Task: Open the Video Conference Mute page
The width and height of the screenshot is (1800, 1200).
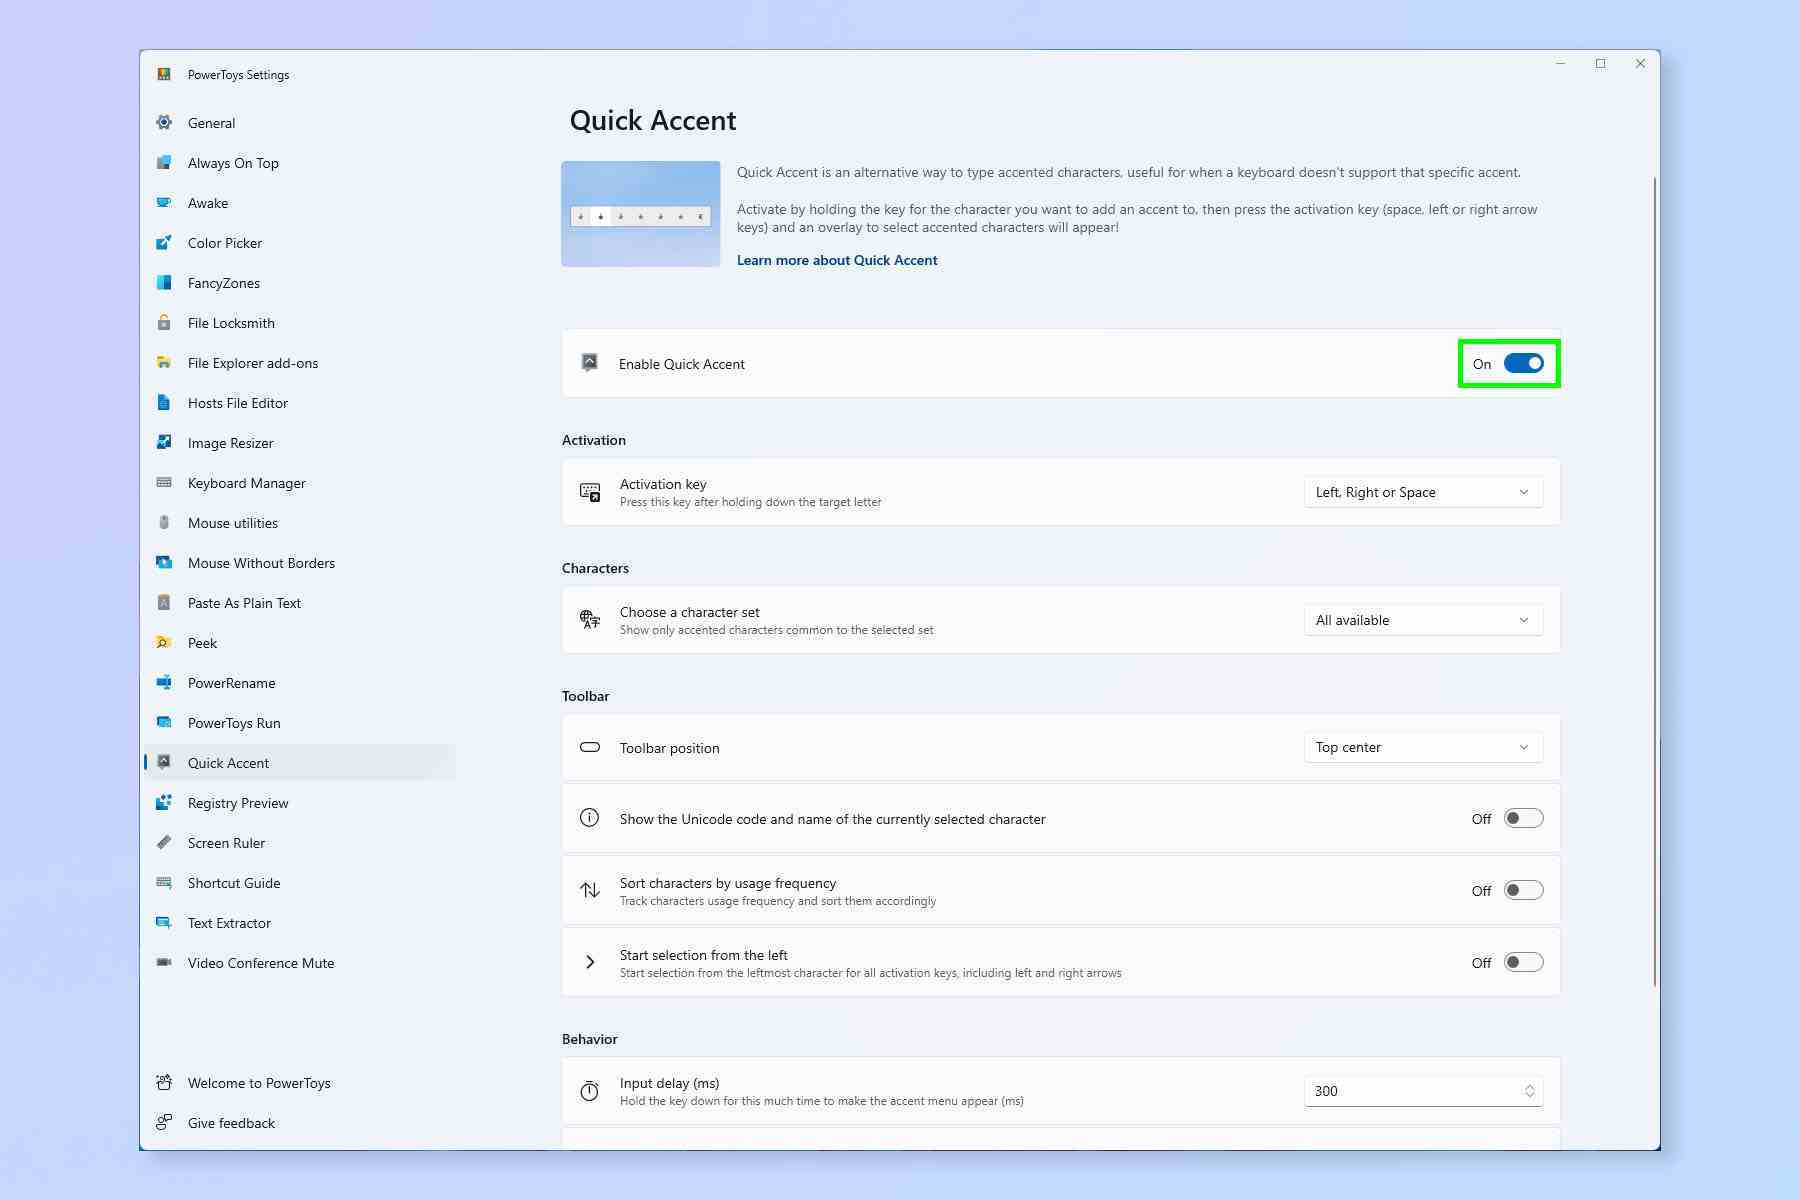Action: [300, 963]
